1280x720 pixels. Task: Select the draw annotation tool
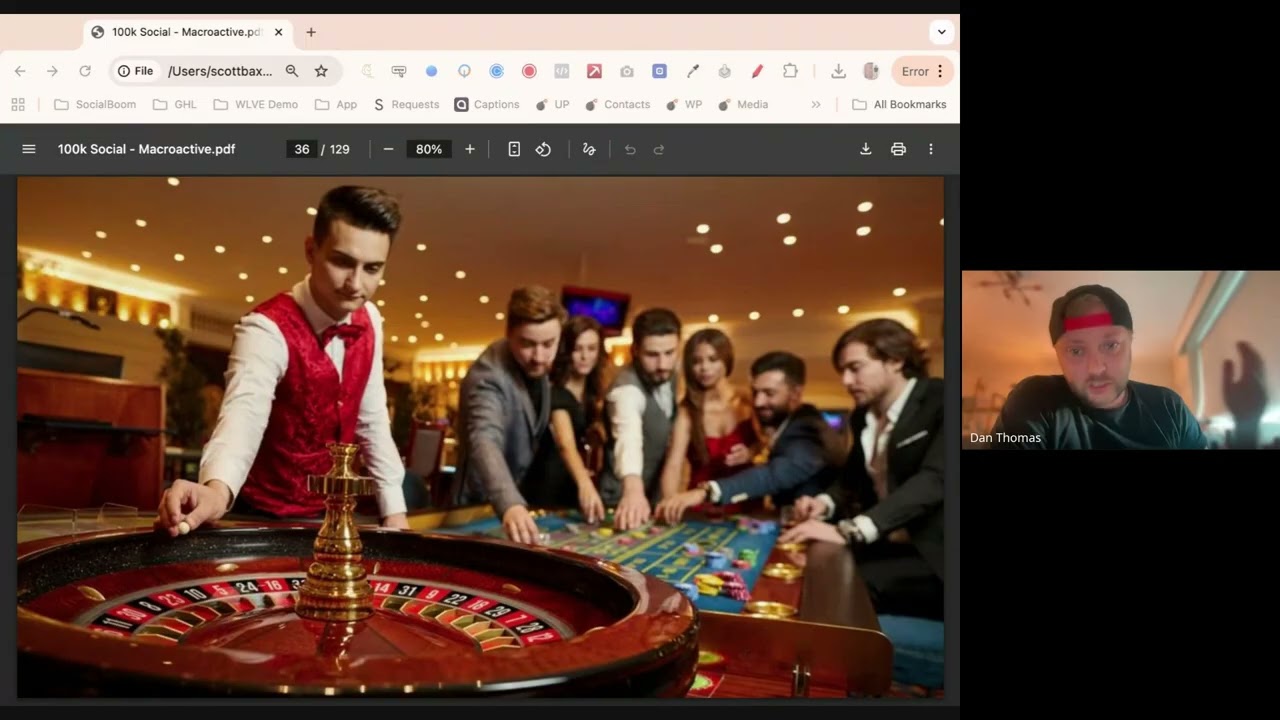point(589,149)
